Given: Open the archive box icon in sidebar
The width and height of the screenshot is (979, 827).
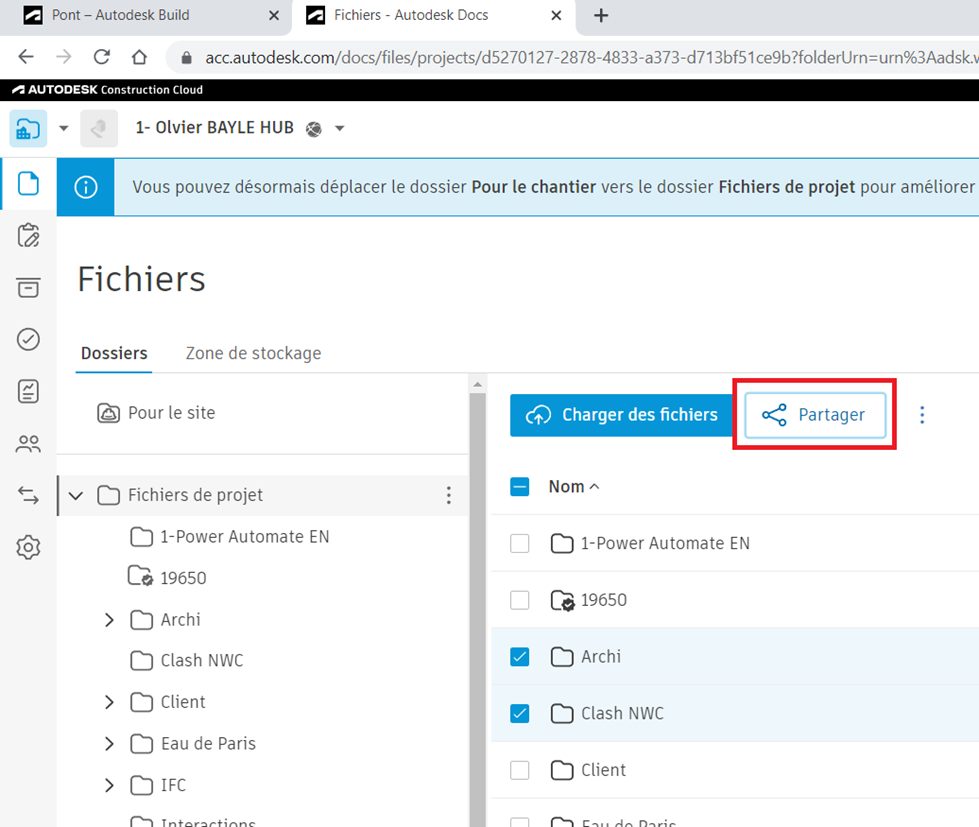Looking at the screenshot, I should pyautogui.click(x=28, y=287).
